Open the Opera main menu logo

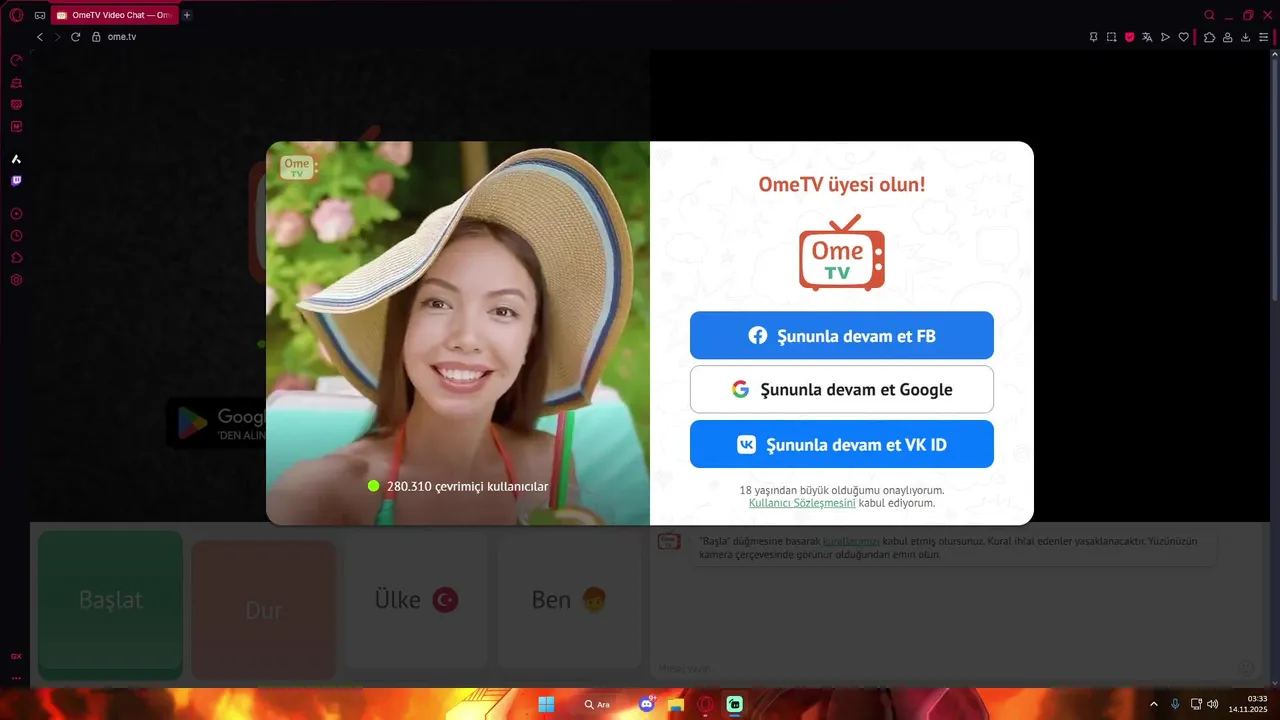(16, 15)
